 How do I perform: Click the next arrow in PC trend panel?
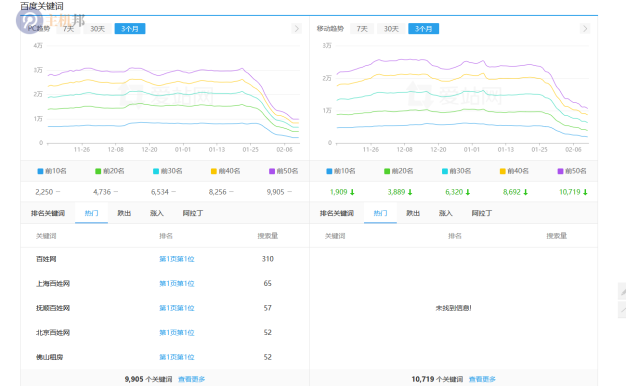(296, 29)
